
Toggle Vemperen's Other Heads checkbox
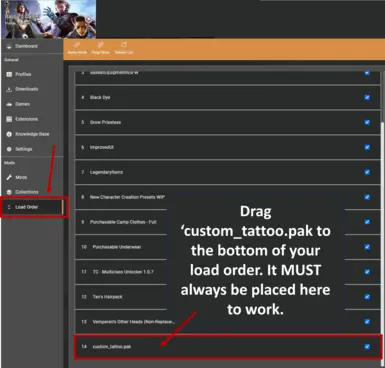(367, 322)
